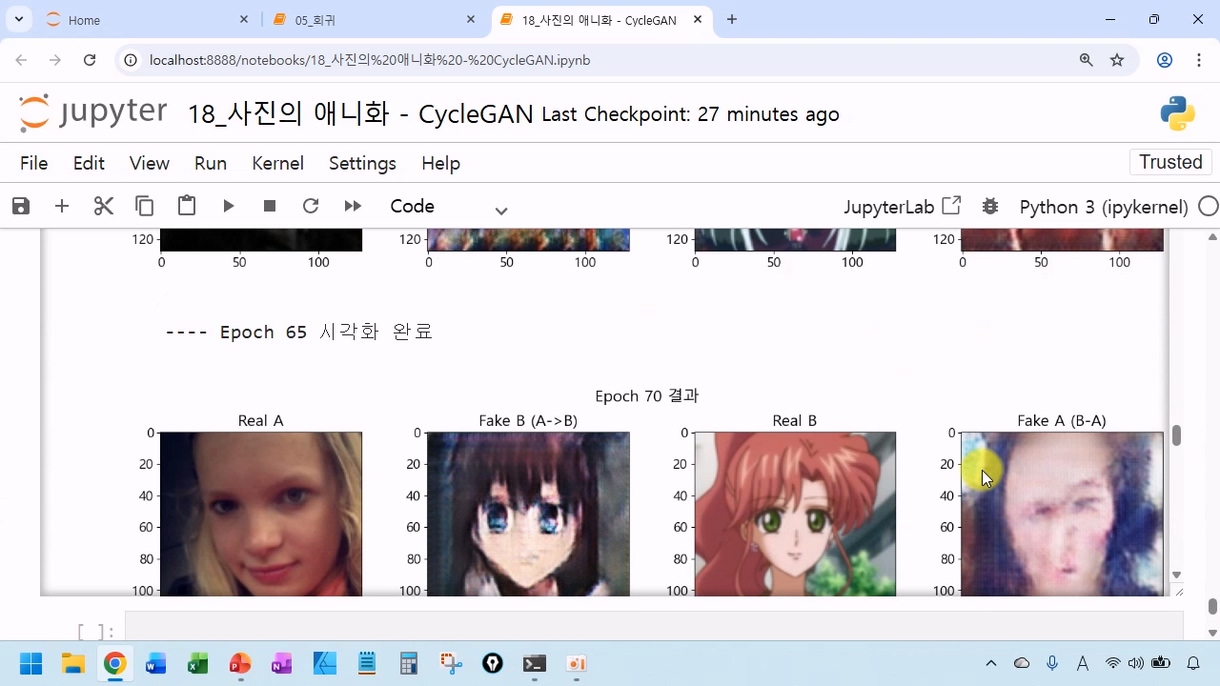Run the selected cell
Viewport: 1220px width, 686px height.
(x=229, y=206)
